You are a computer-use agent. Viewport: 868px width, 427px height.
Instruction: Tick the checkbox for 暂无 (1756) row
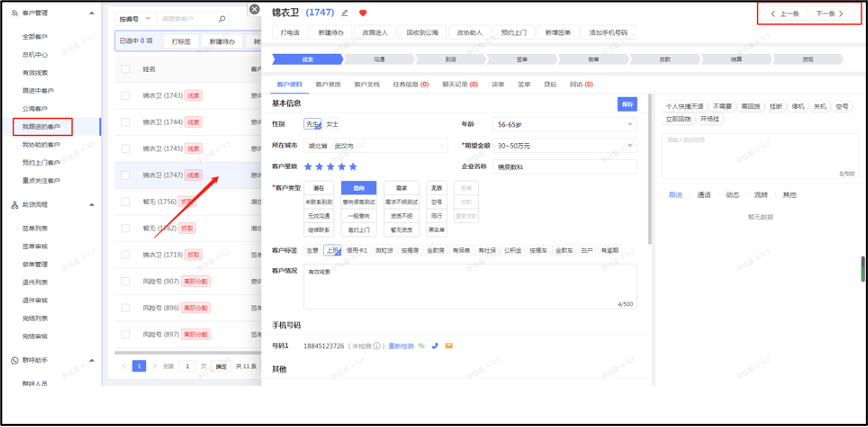[126, 202]
